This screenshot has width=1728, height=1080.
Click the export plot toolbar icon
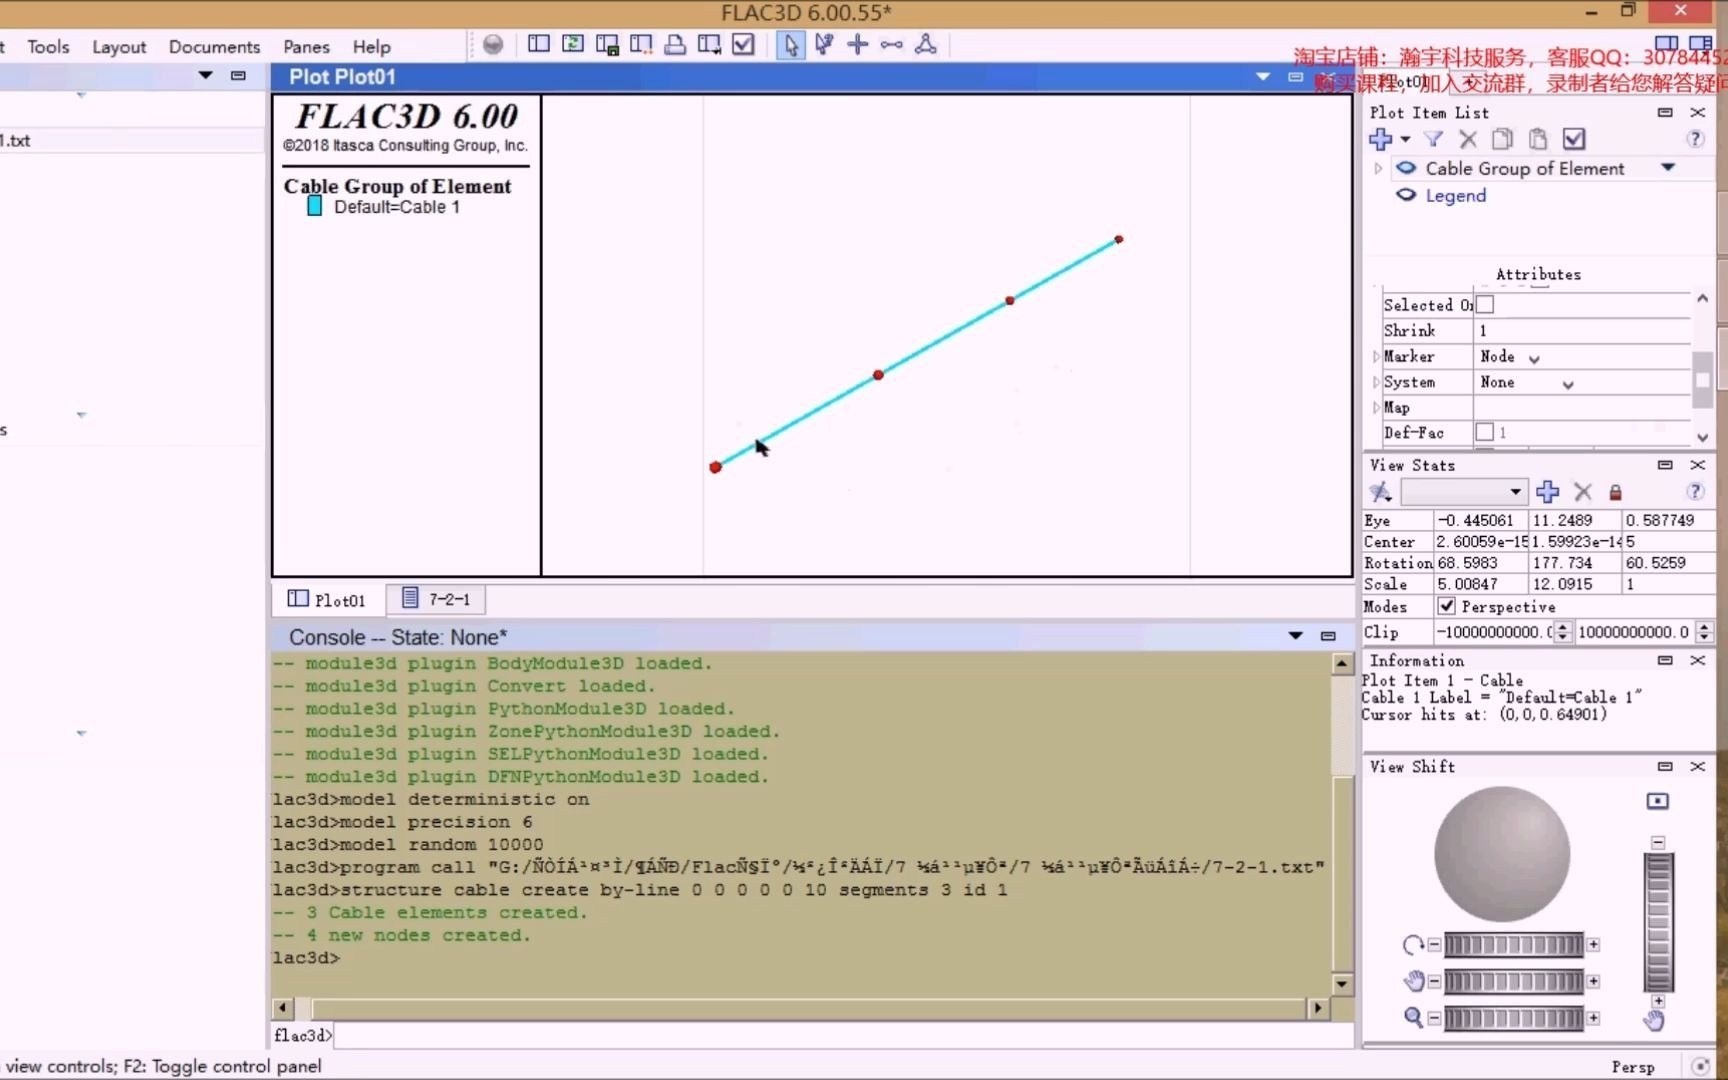point(709,44)
